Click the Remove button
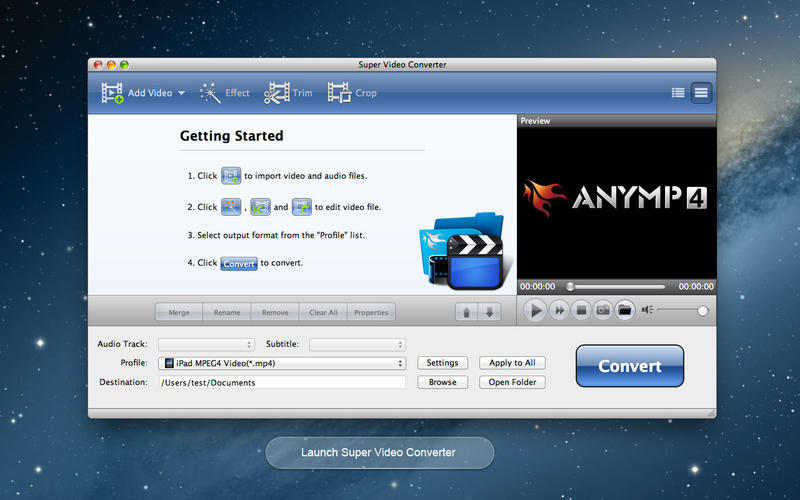800x500 pixels. pyautogui.click(x=275, y=312)
